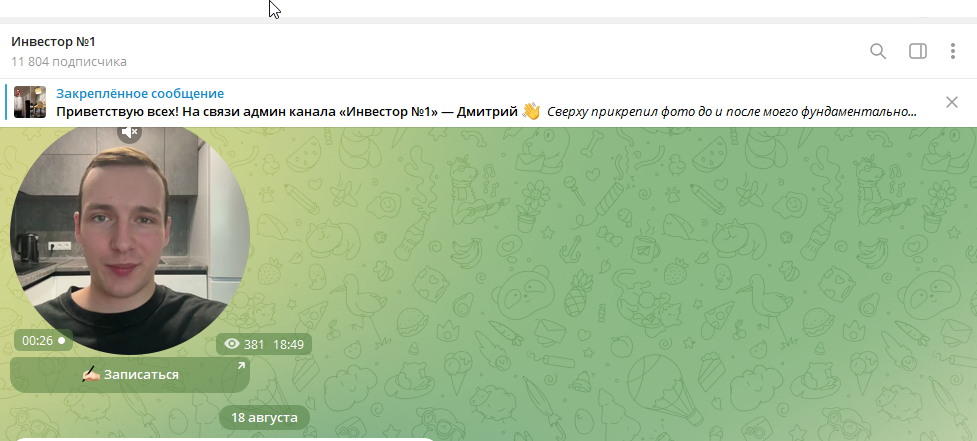977x441 pixels.
Task: Open channel info via Инвестор №1 title
Action: [x=53, y=42]
